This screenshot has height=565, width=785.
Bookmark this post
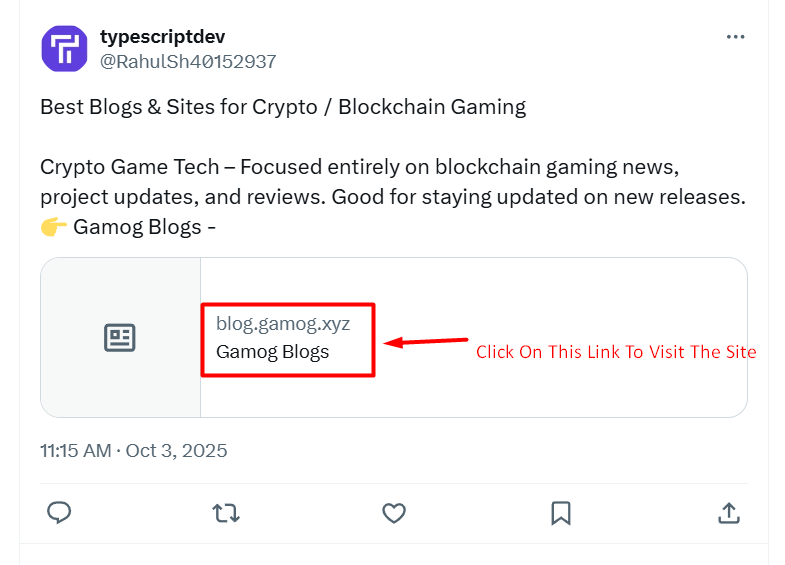pyautogui.click(x=561, y=513)
